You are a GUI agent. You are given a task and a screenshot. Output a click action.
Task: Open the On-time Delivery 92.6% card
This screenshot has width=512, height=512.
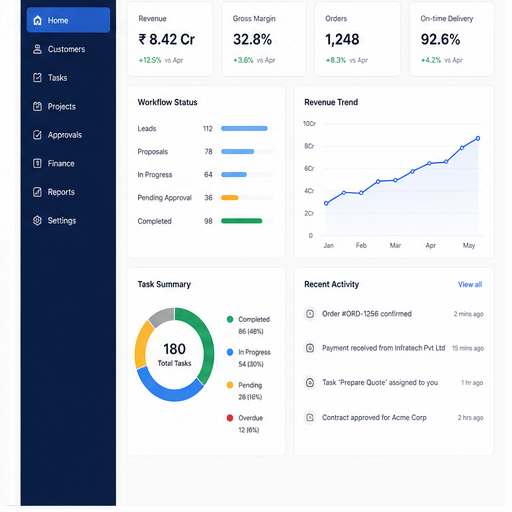(452, 39)
